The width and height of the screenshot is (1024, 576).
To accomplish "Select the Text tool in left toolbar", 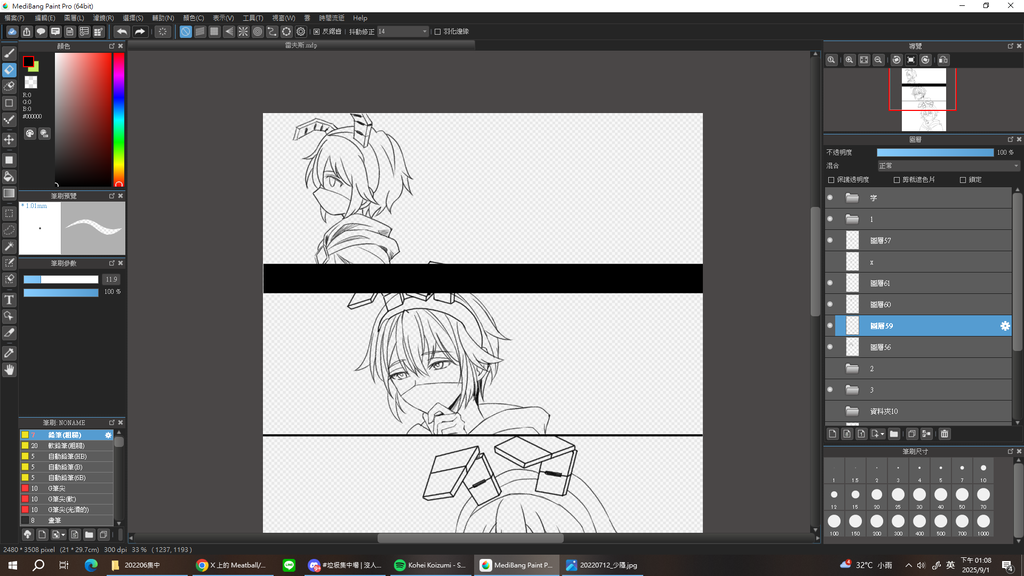I will (x=9, y=299).
